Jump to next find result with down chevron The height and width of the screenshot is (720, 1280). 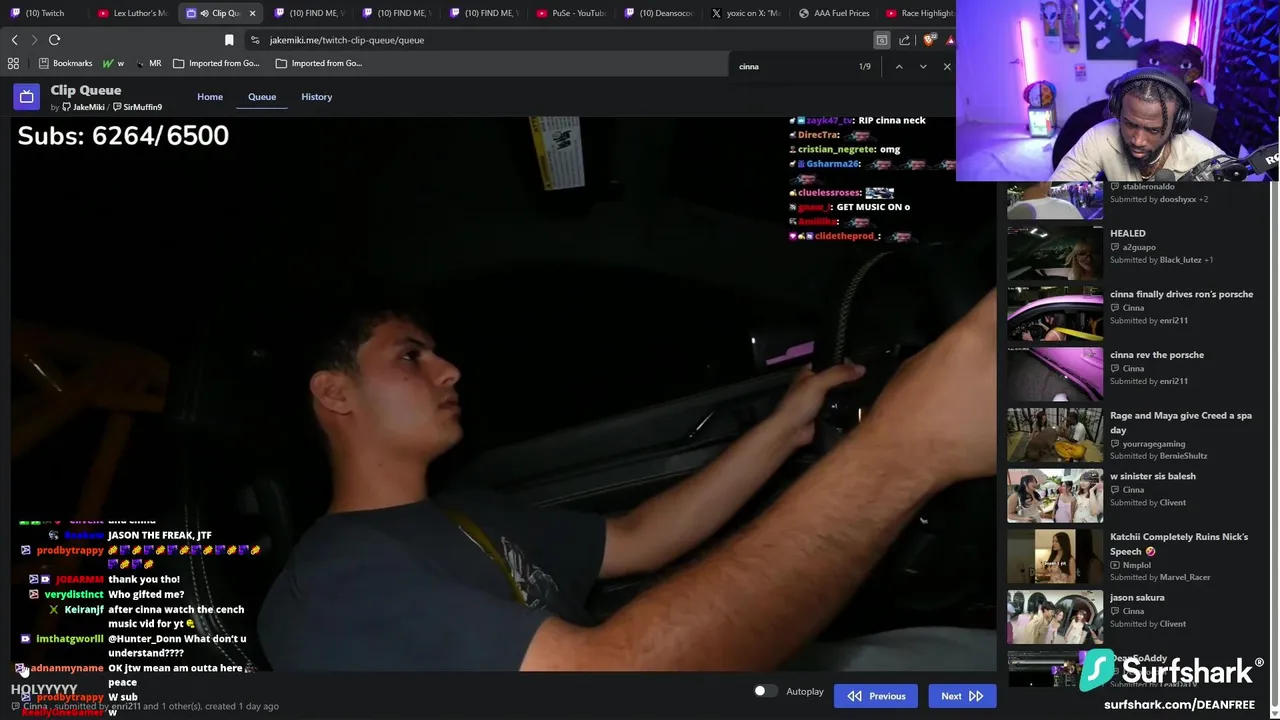point(923,66)
